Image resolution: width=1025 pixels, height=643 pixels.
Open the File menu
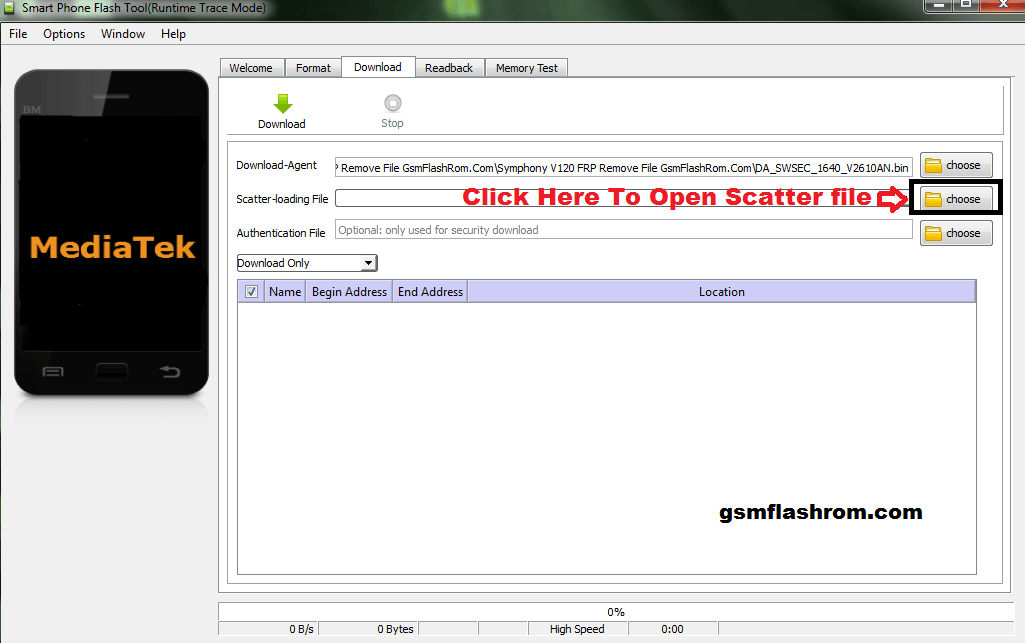[x=18, y=34]
